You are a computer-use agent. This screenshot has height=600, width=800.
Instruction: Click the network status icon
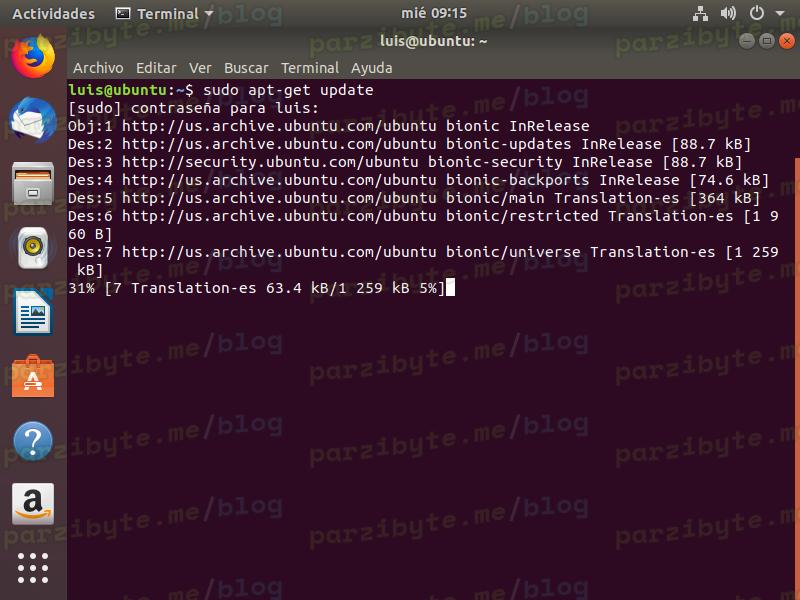(699, 14)
